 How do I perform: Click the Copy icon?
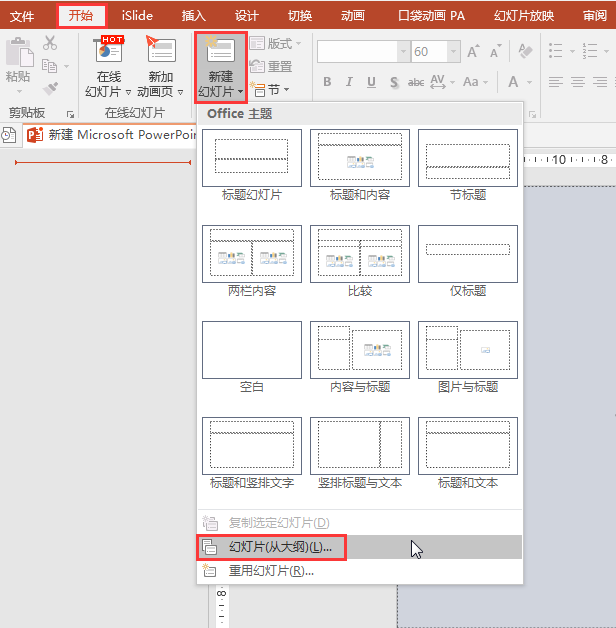50,66
